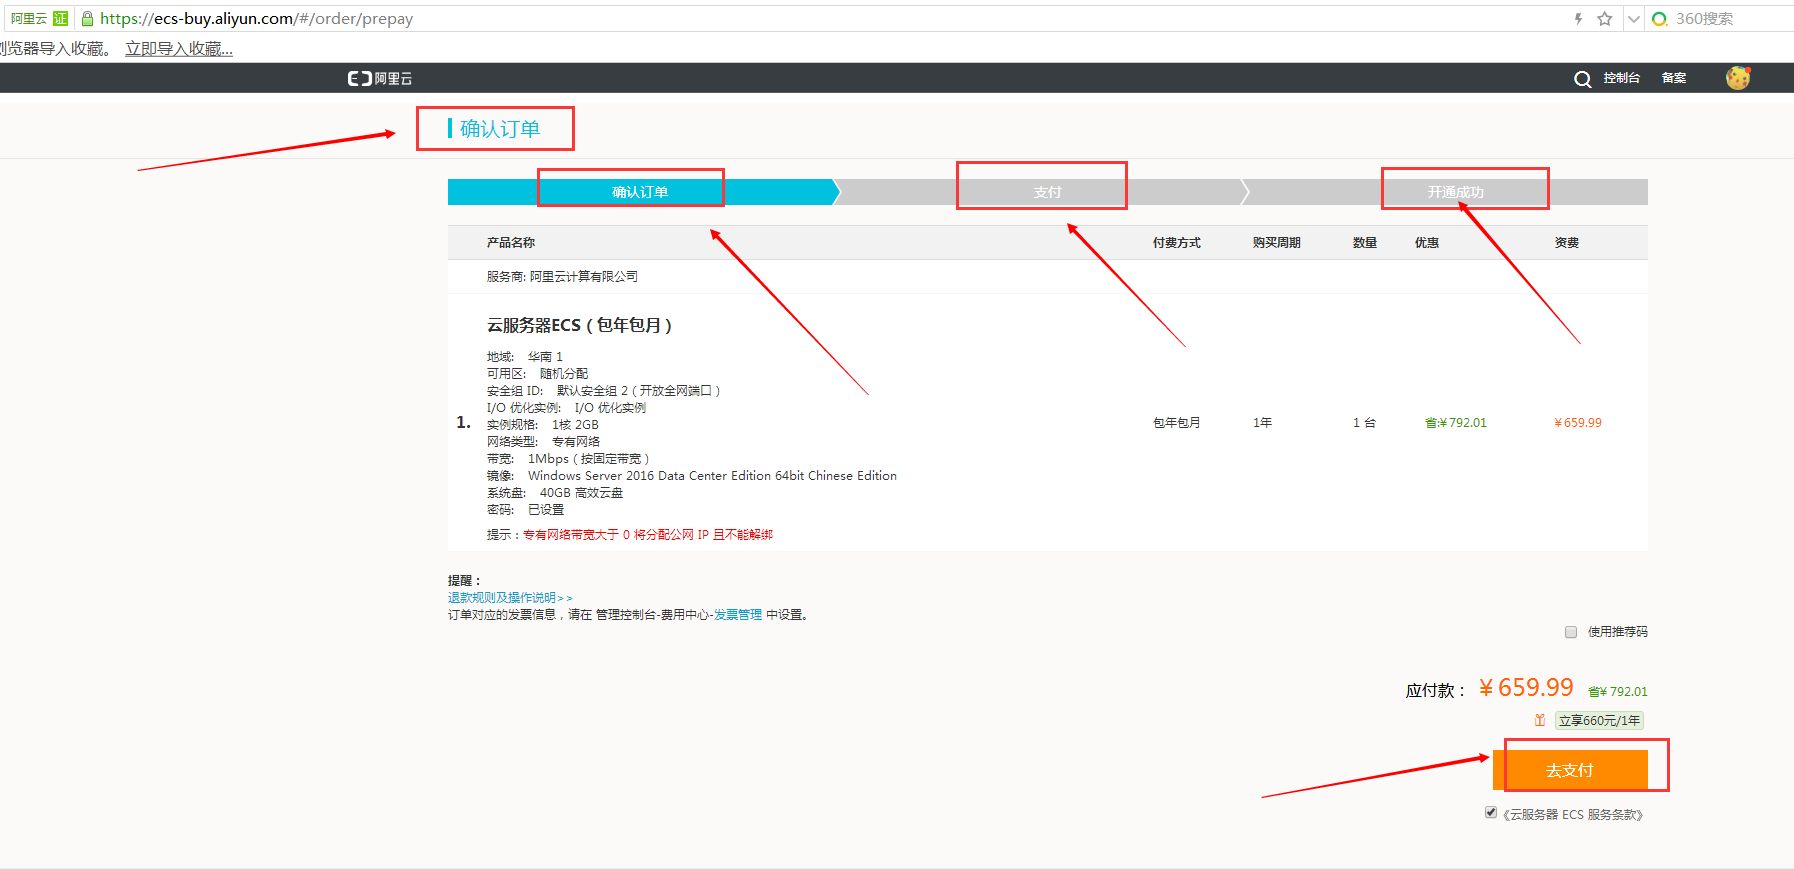Screen dimensions: 1794x869
Task: Open the 云服务器 ECS 服务条款 link
Action: tap(1573, 815)
